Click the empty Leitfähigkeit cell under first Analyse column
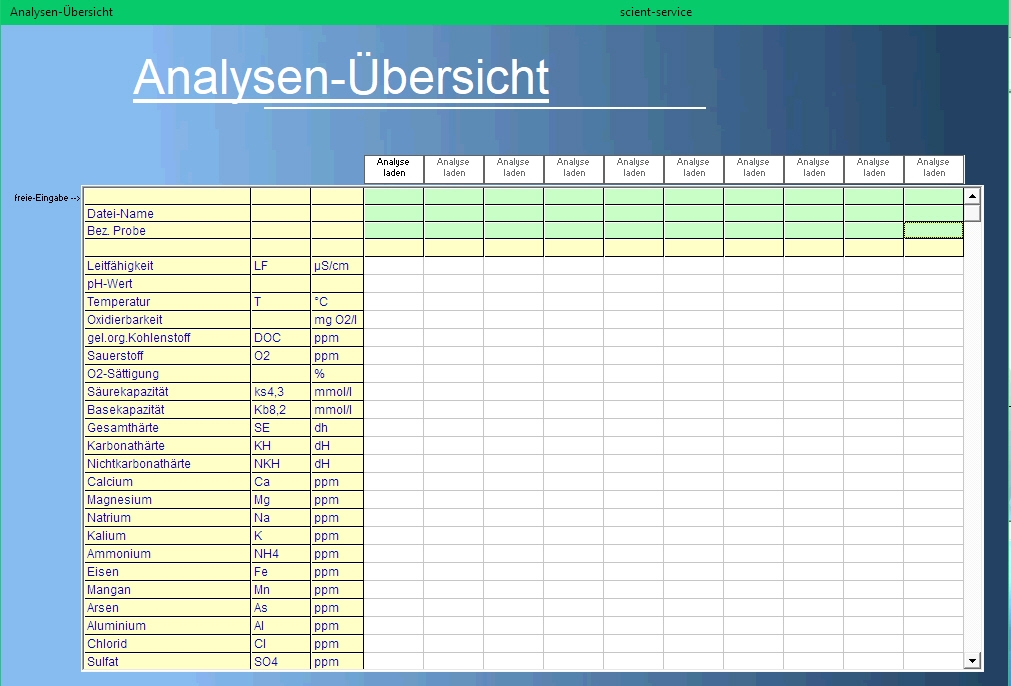This screenshot has width=1011, height=686. point(394,266)
